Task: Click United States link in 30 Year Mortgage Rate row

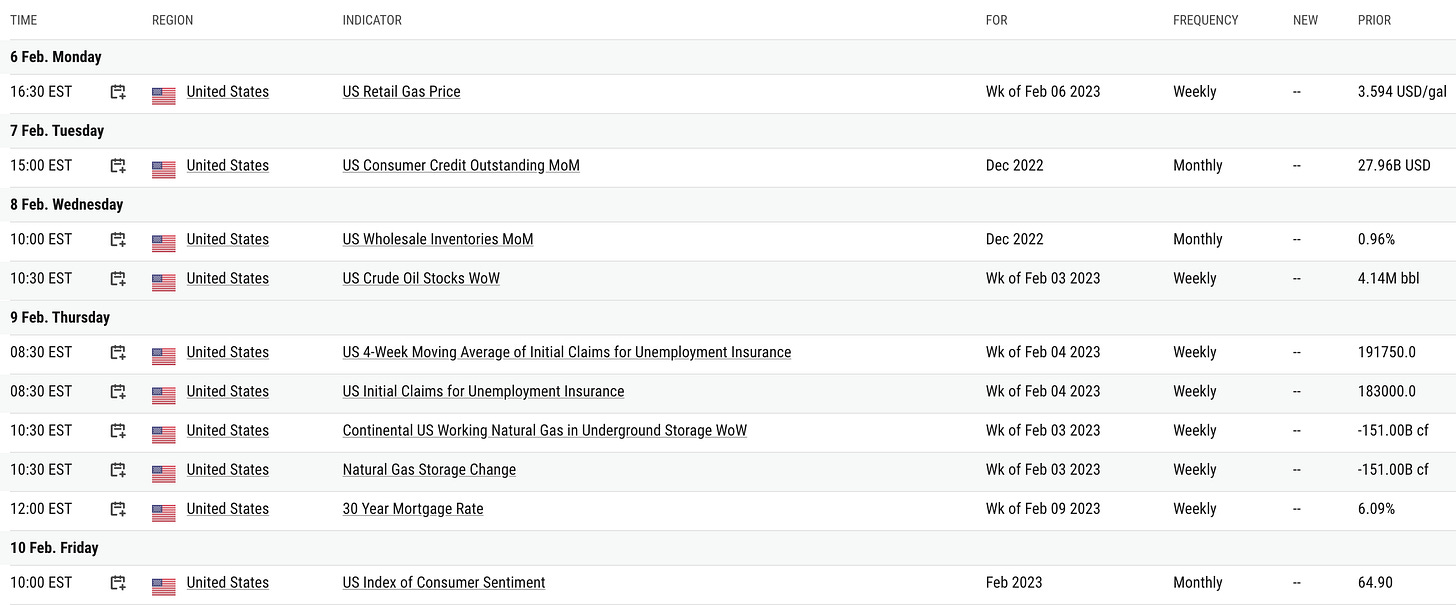Action: 228,509
